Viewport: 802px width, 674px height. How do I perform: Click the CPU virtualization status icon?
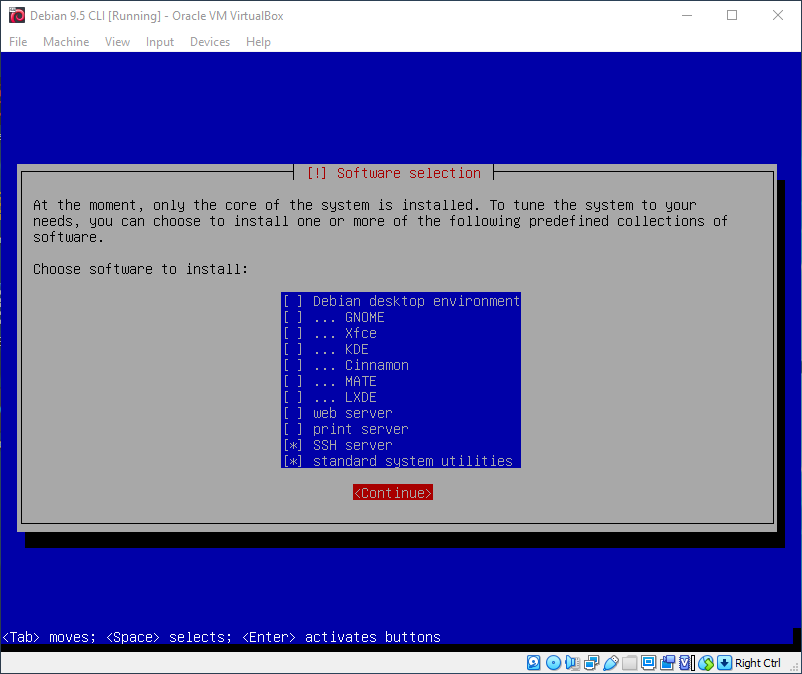pos(687,663)
